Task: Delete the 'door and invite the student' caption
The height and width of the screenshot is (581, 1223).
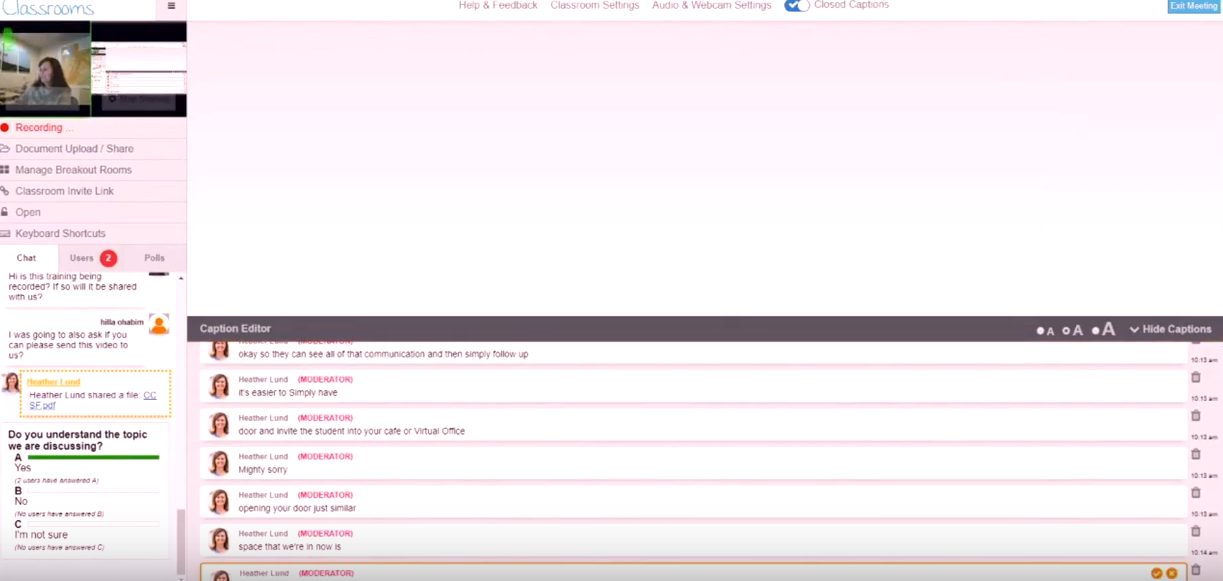Action: point(1195,415)
